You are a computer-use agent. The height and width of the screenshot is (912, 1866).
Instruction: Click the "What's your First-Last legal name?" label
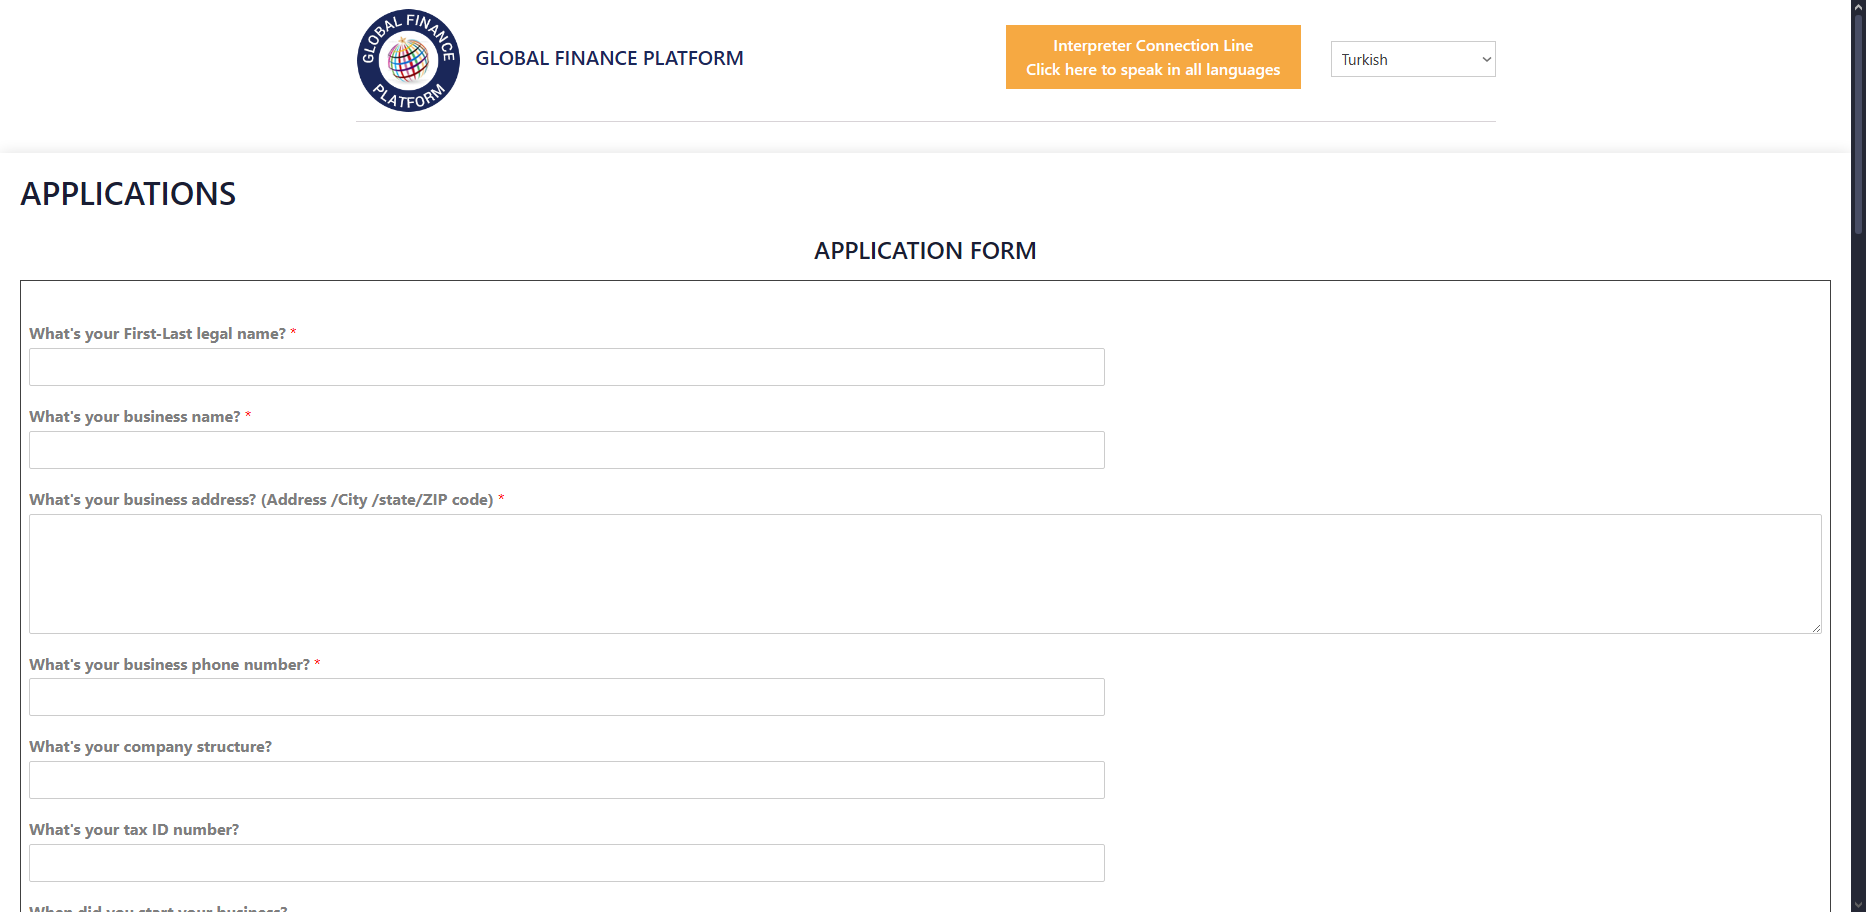click(x=157, y=334)
